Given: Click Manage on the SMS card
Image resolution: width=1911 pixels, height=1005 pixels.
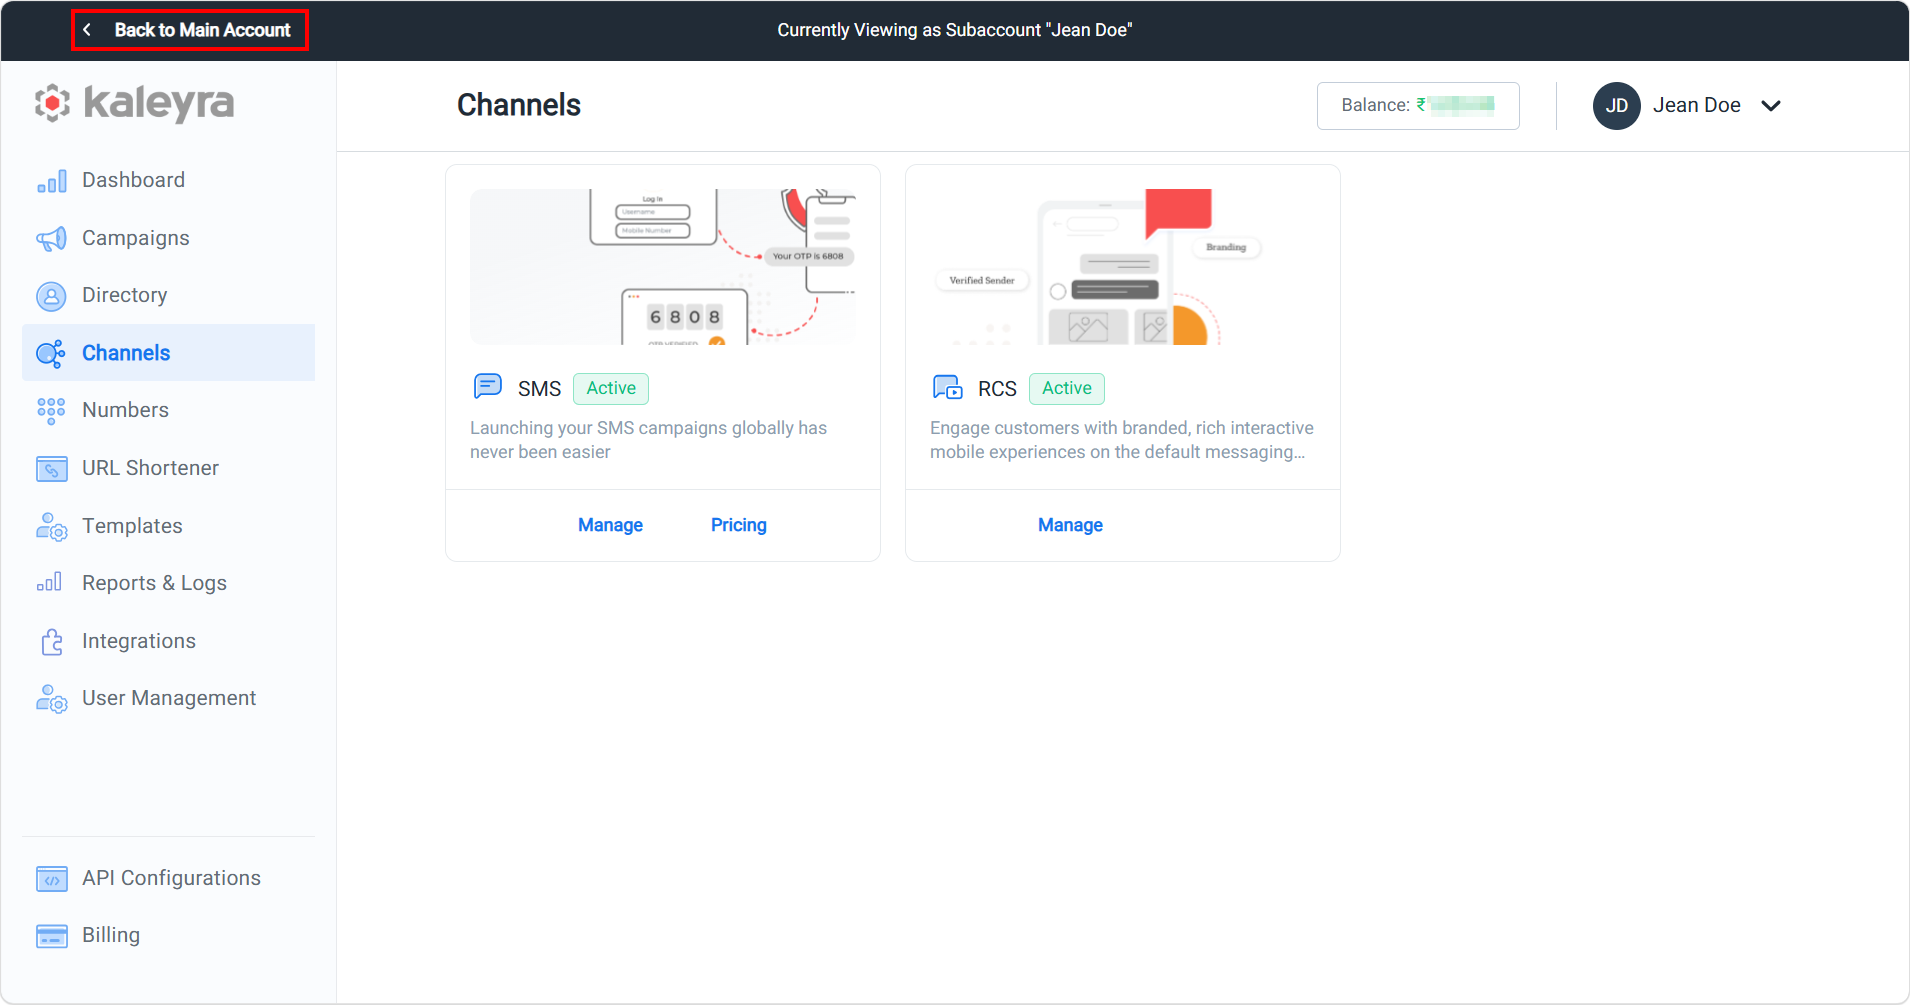Looking at the screenshot, I should [x=610, y=525].
